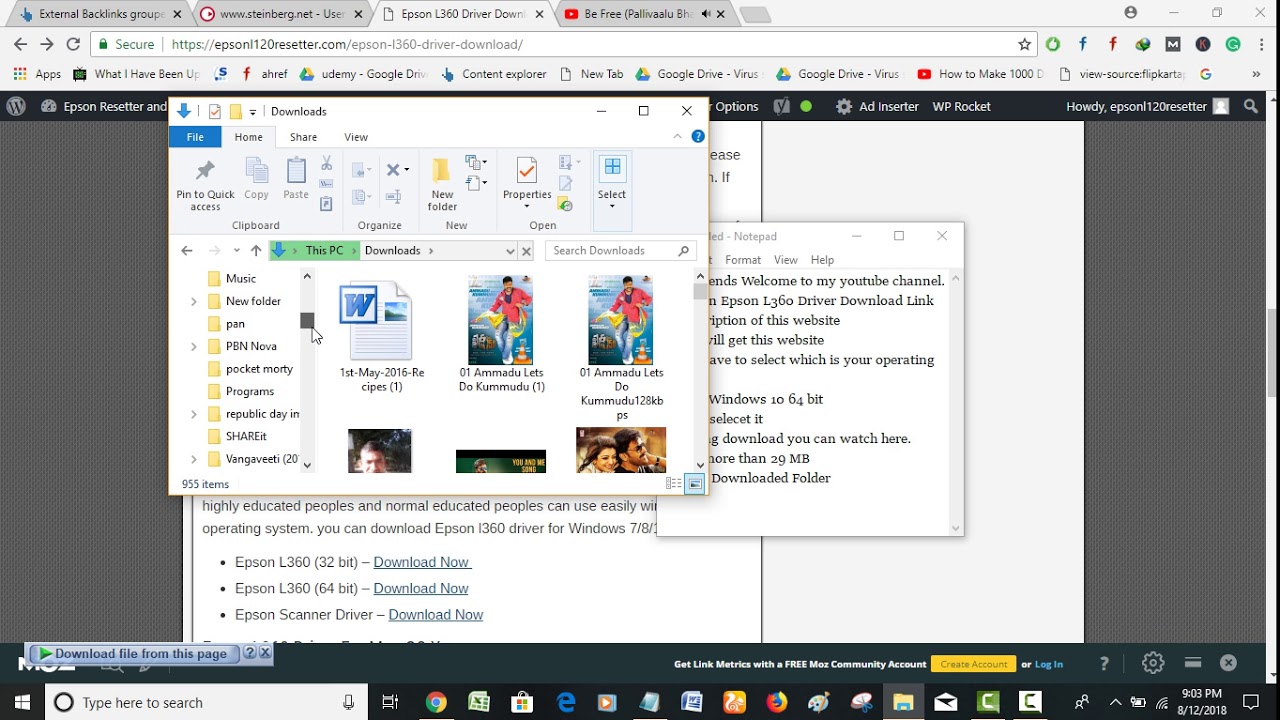Viewport: 1280px width, 720px height.
Task: Open the Delete dropdown arrow
Action: 407,170
